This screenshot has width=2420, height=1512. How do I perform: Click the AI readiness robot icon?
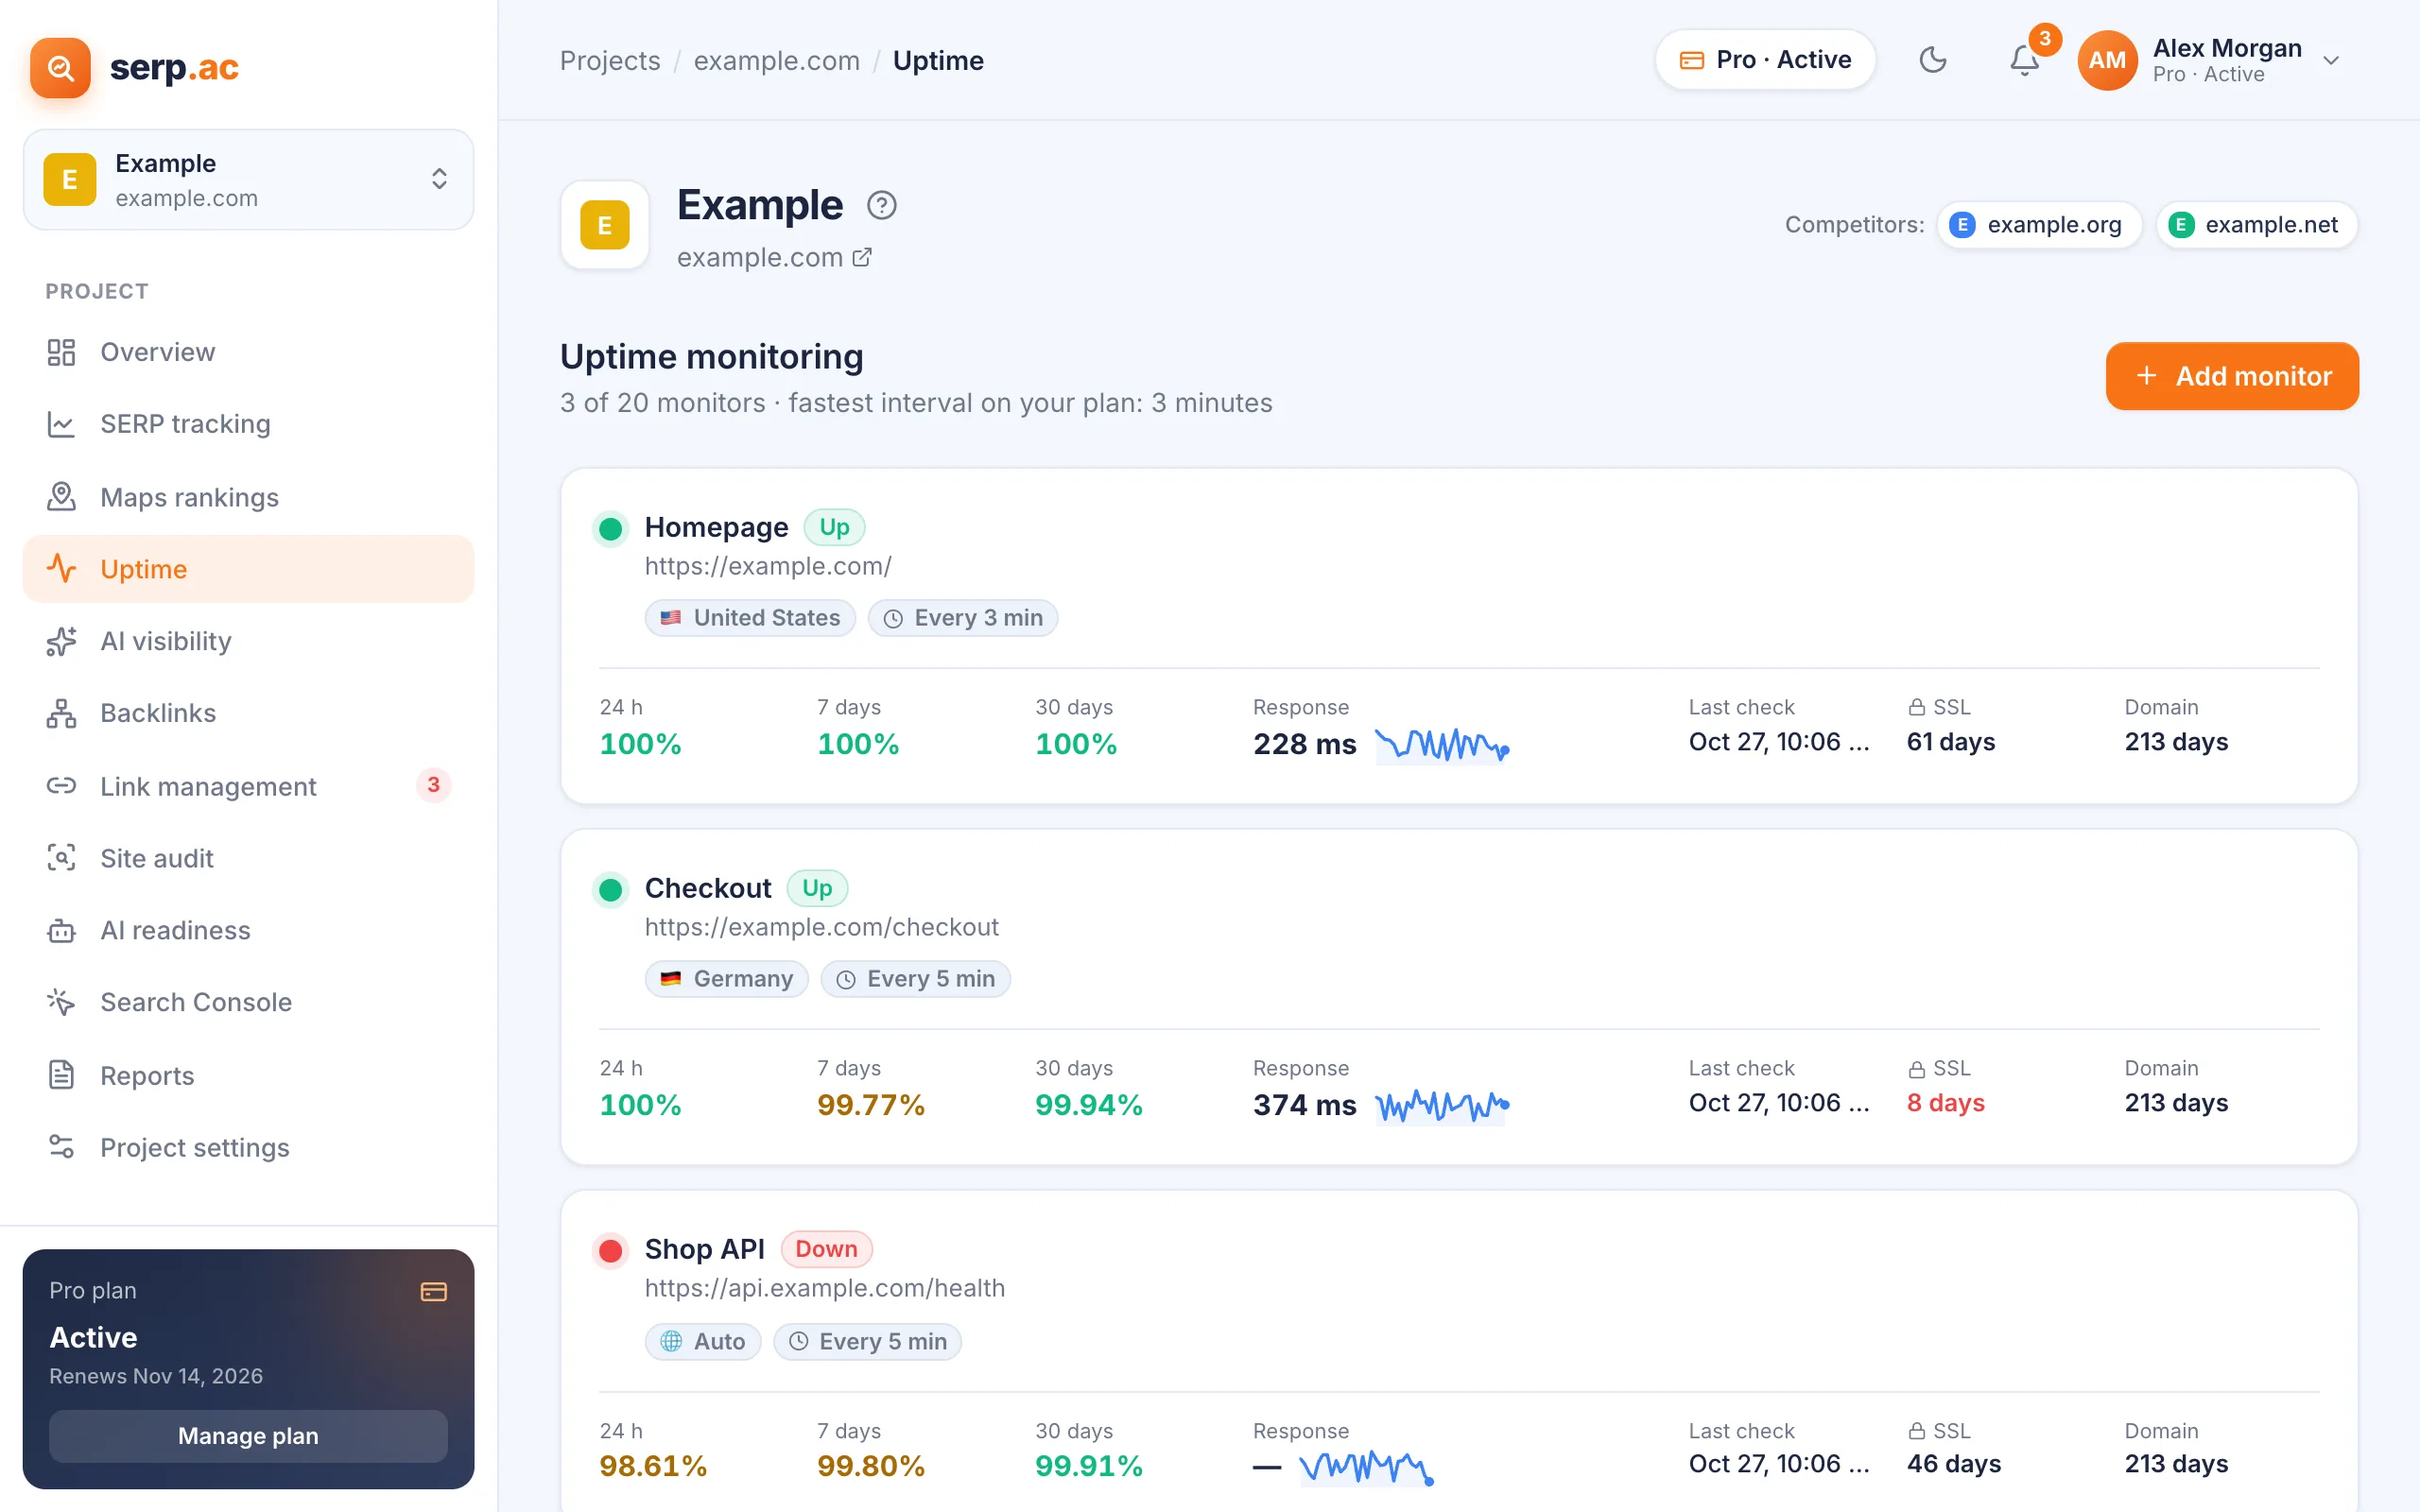(x=61, y=930)
